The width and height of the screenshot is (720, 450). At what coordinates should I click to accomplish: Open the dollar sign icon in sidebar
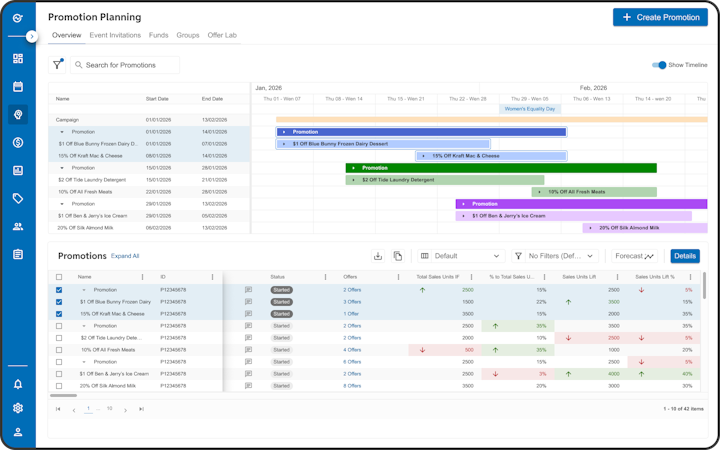pos(18,142)
